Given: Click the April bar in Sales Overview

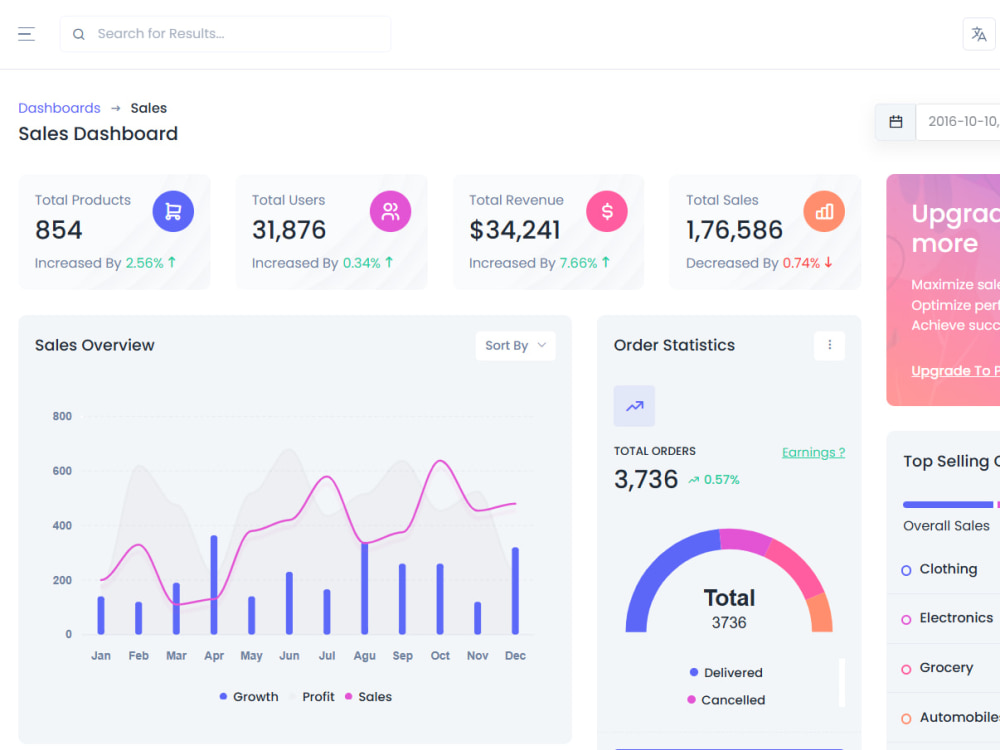Looking at the screenshot, I should [x=214, y=585].
